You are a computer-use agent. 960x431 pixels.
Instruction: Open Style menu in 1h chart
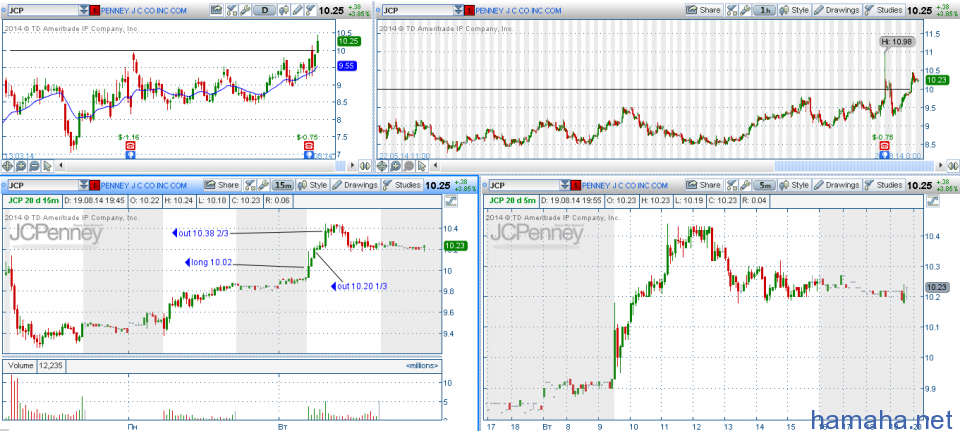(794, 10)
